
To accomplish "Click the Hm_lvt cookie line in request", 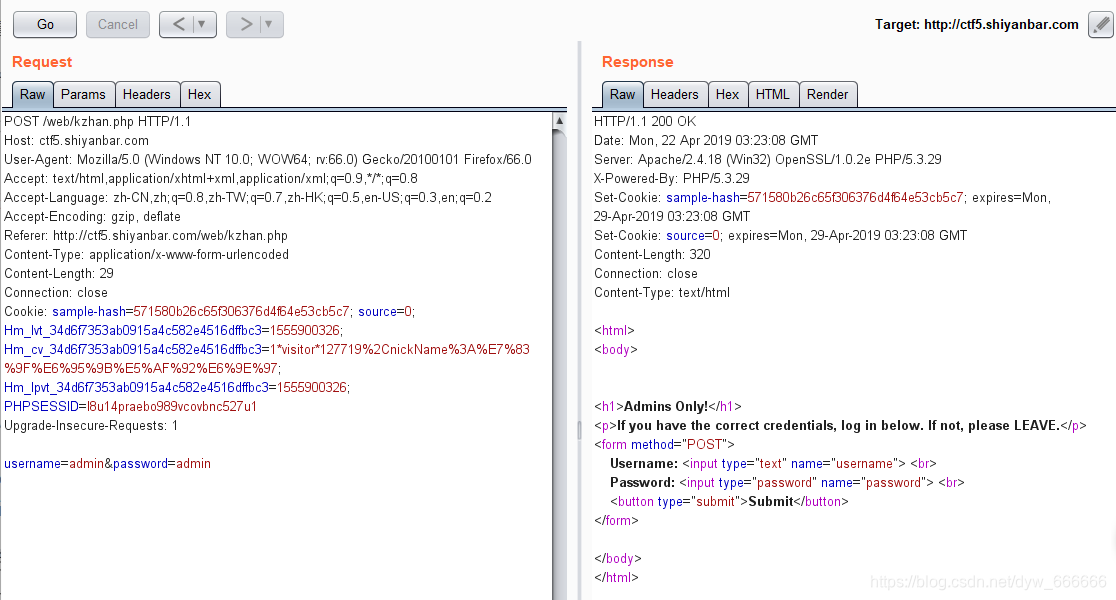I will coord(174,330).
